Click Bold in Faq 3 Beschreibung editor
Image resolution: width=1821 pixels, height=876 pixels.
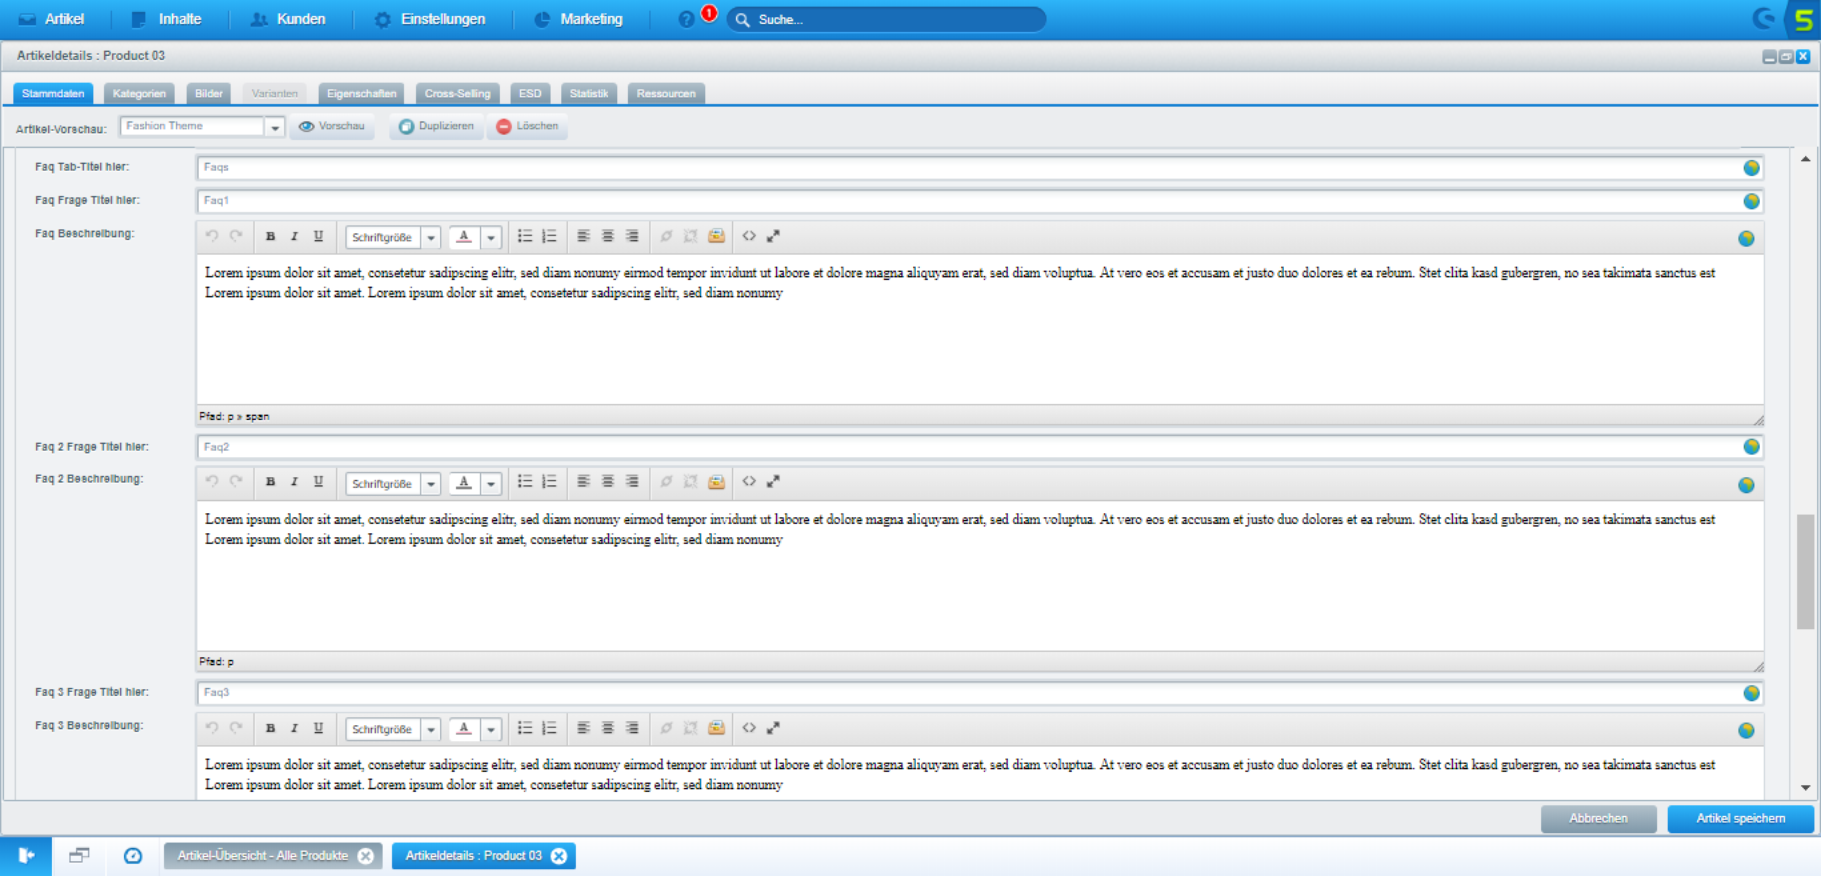270,728
